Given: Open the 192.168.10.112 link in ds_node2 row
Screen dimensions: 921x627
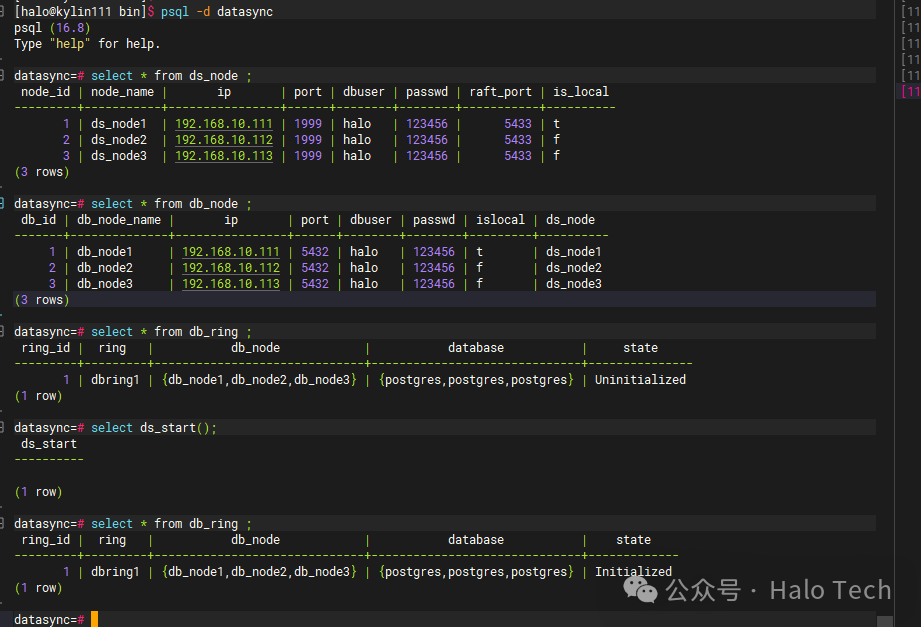Looking at the screenshot, I should pyautogui.click(x=223, y=140).
